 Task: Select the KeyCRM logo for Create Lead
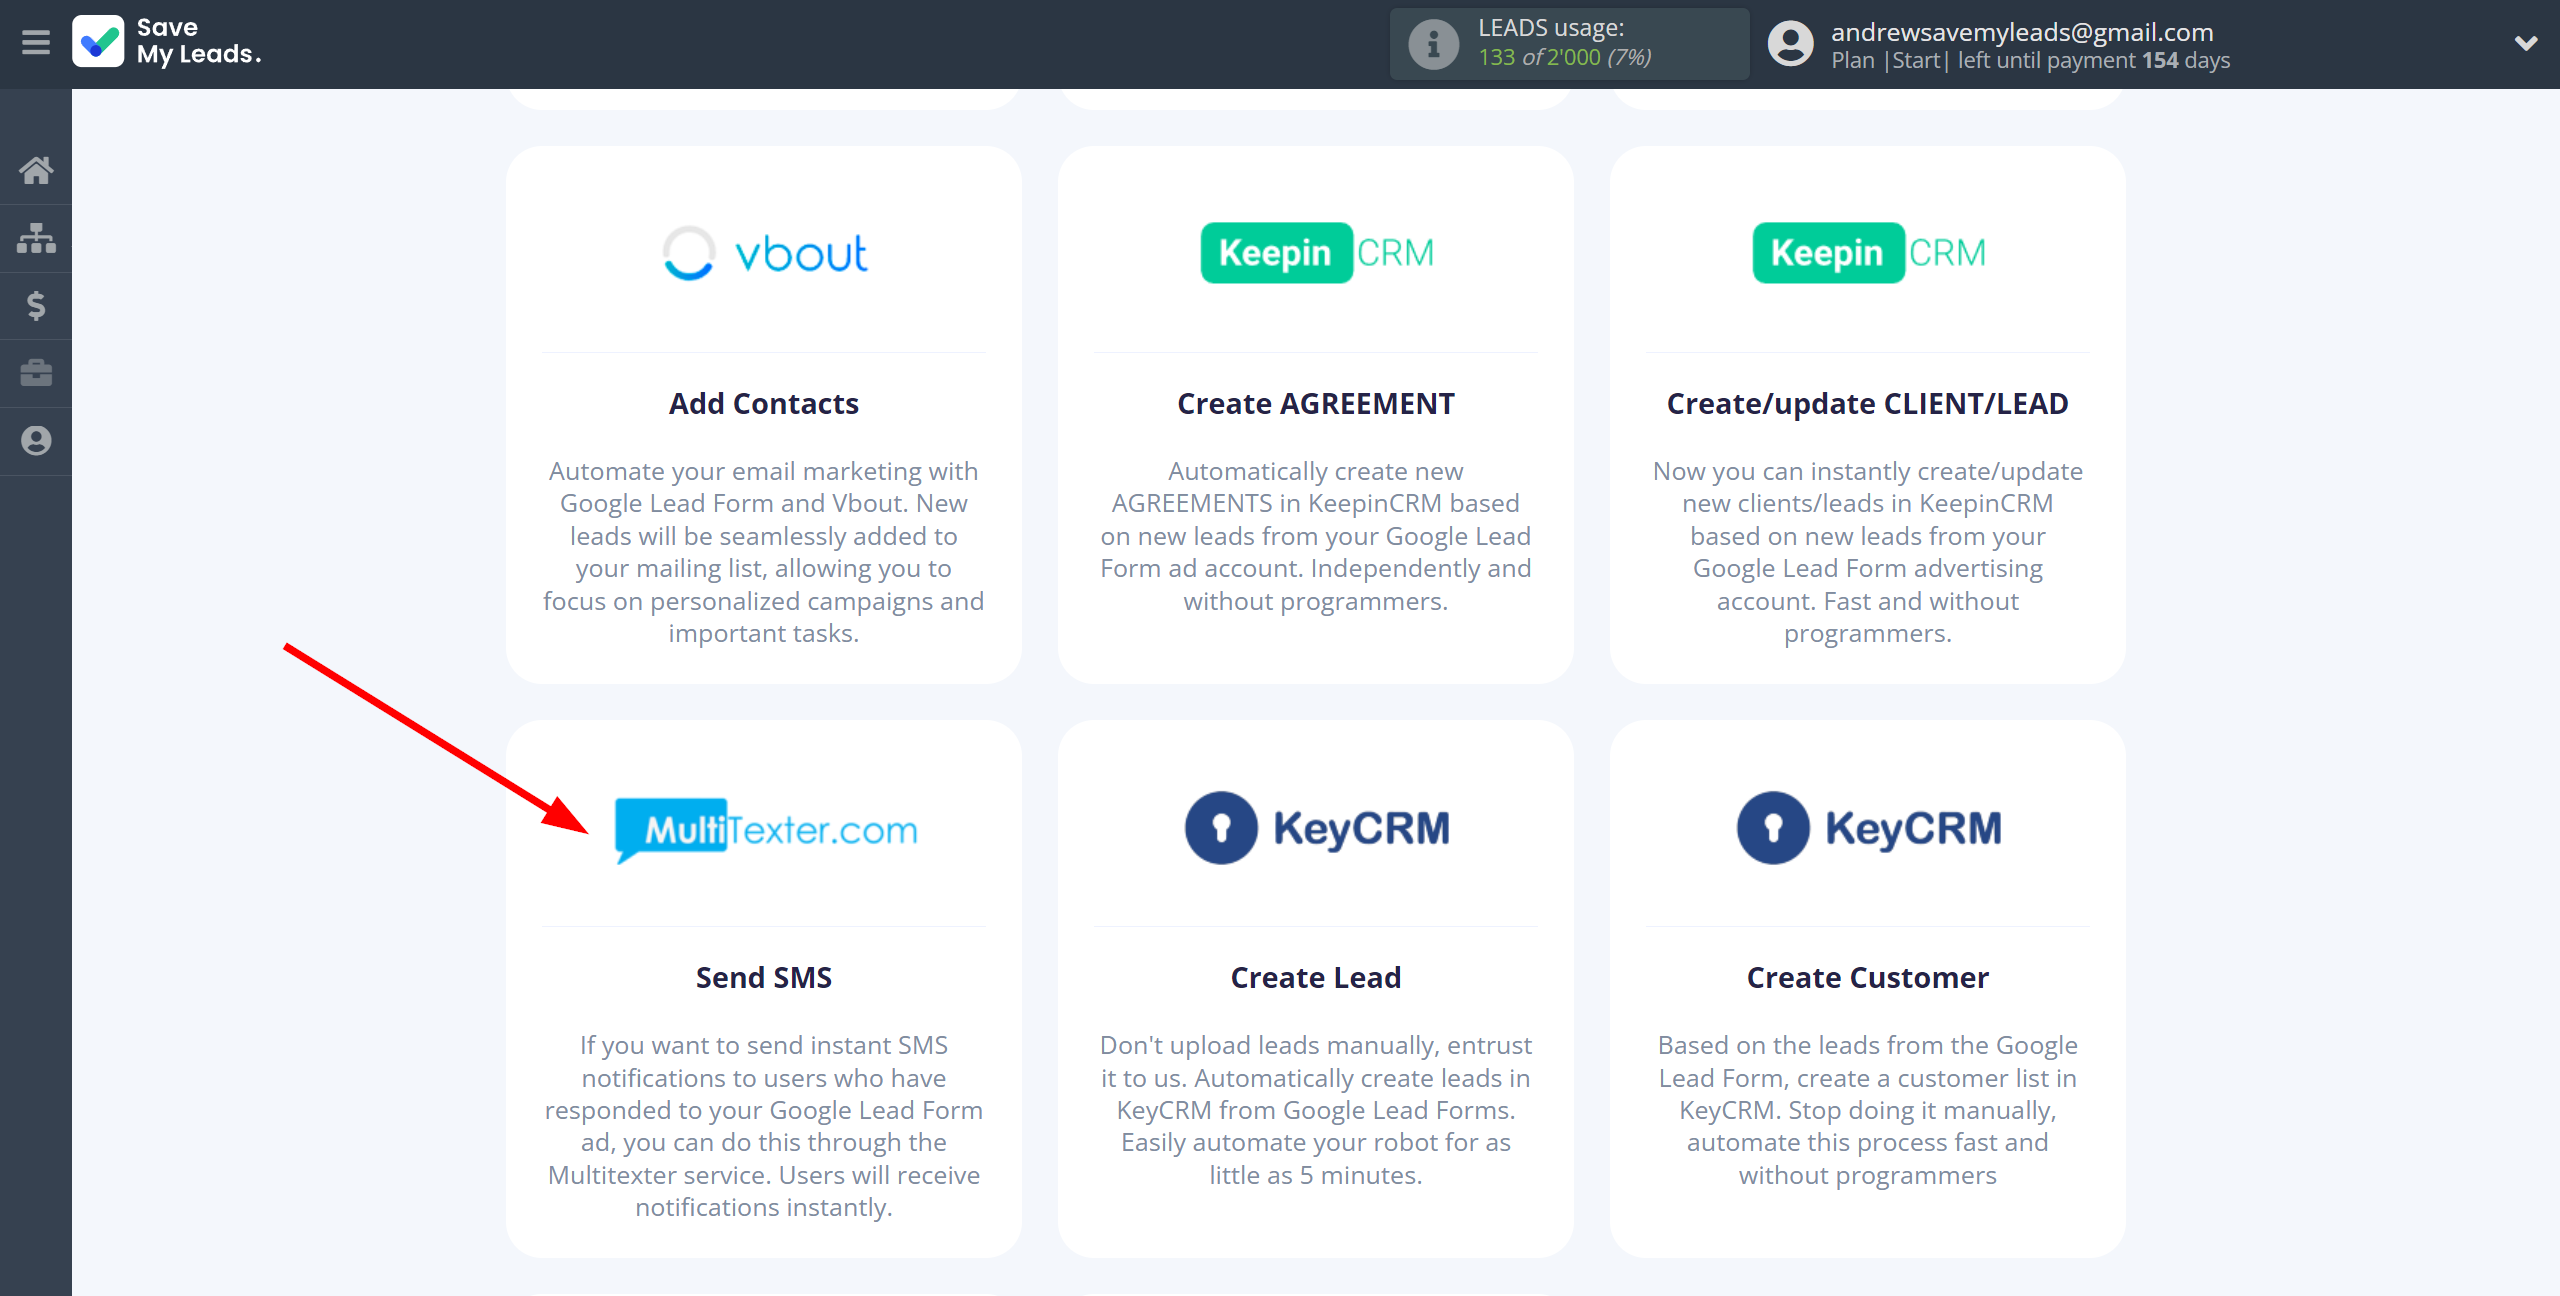tap(1316, 828)
